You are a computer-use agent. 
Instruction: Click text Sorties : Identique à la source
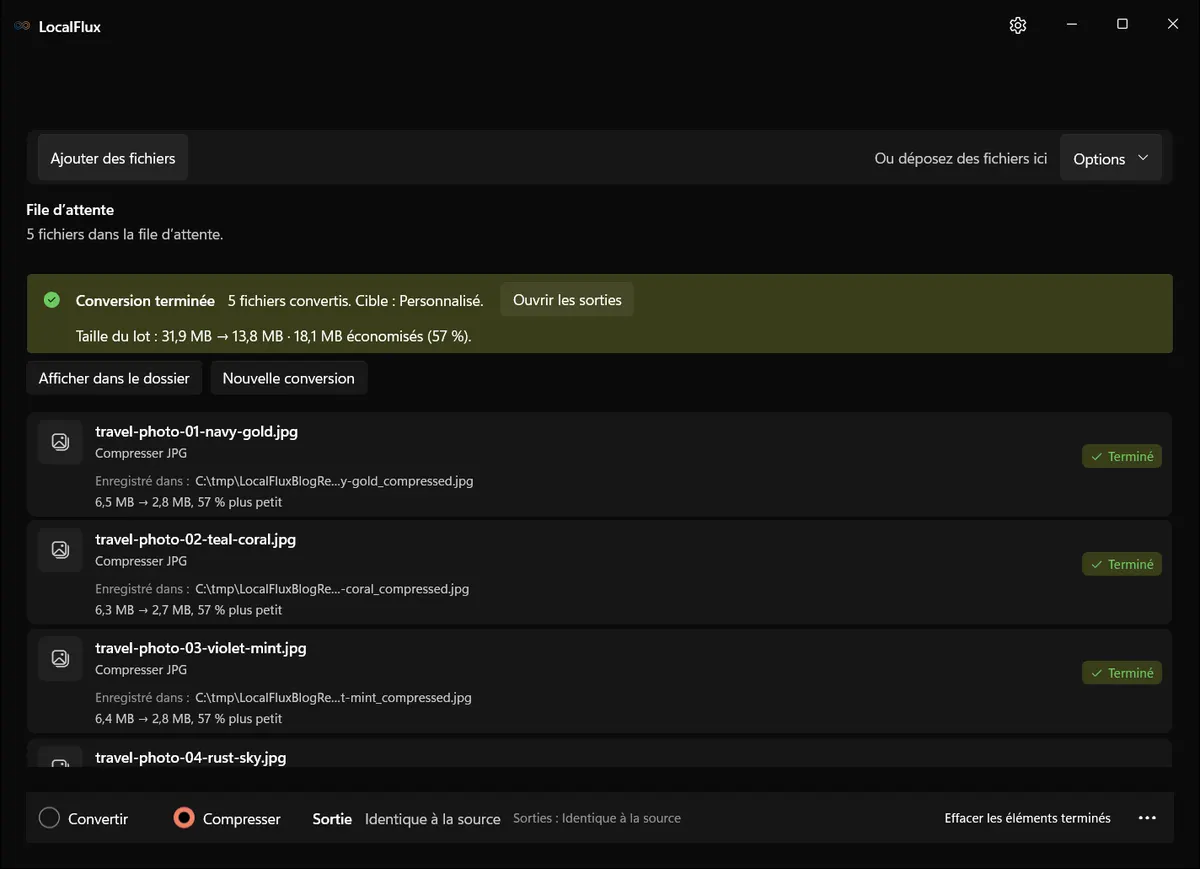click(597, 818)
